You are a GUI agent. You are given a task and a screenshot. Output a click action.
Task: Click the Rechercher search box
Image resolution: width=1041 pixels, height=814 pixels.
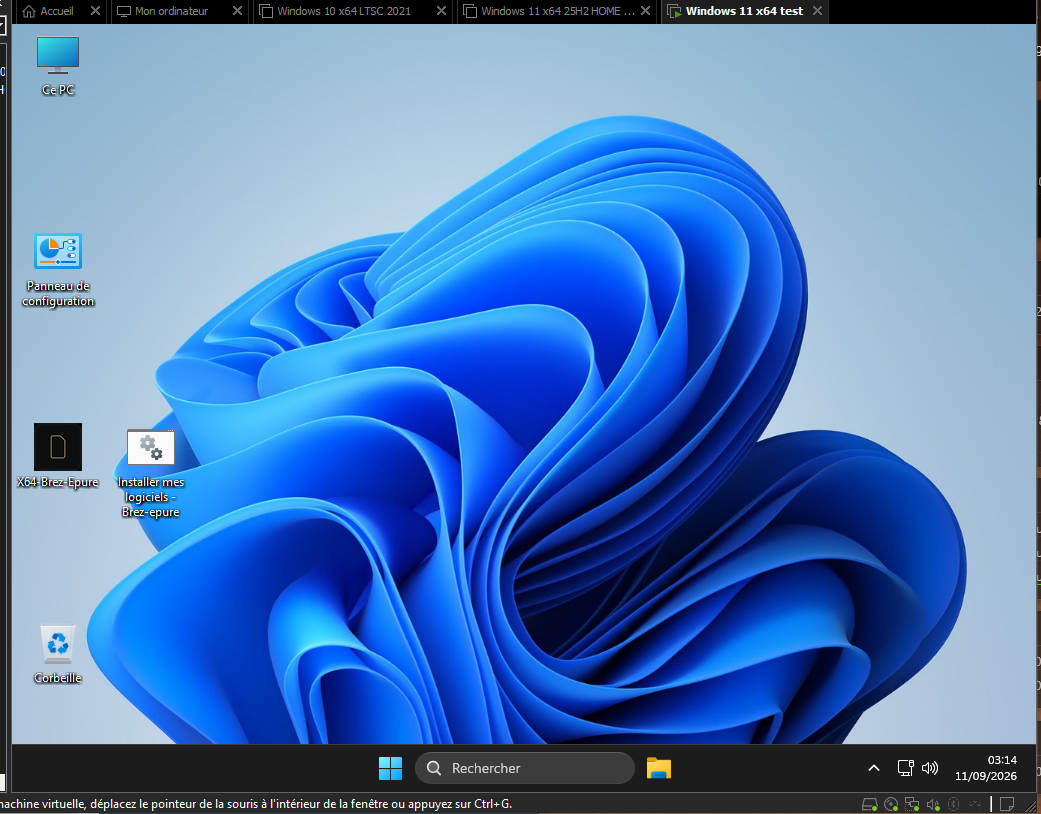coord(524,768)
